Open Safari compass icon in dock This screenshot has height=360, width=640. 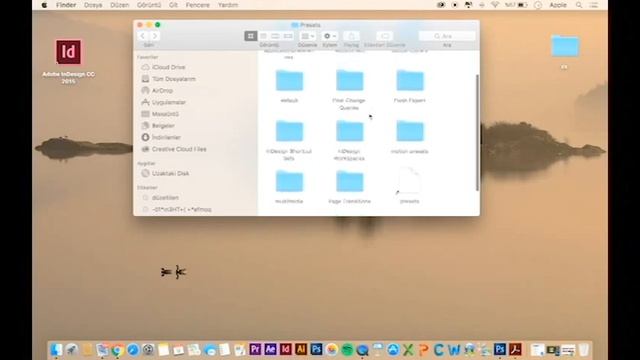point(133,350)
